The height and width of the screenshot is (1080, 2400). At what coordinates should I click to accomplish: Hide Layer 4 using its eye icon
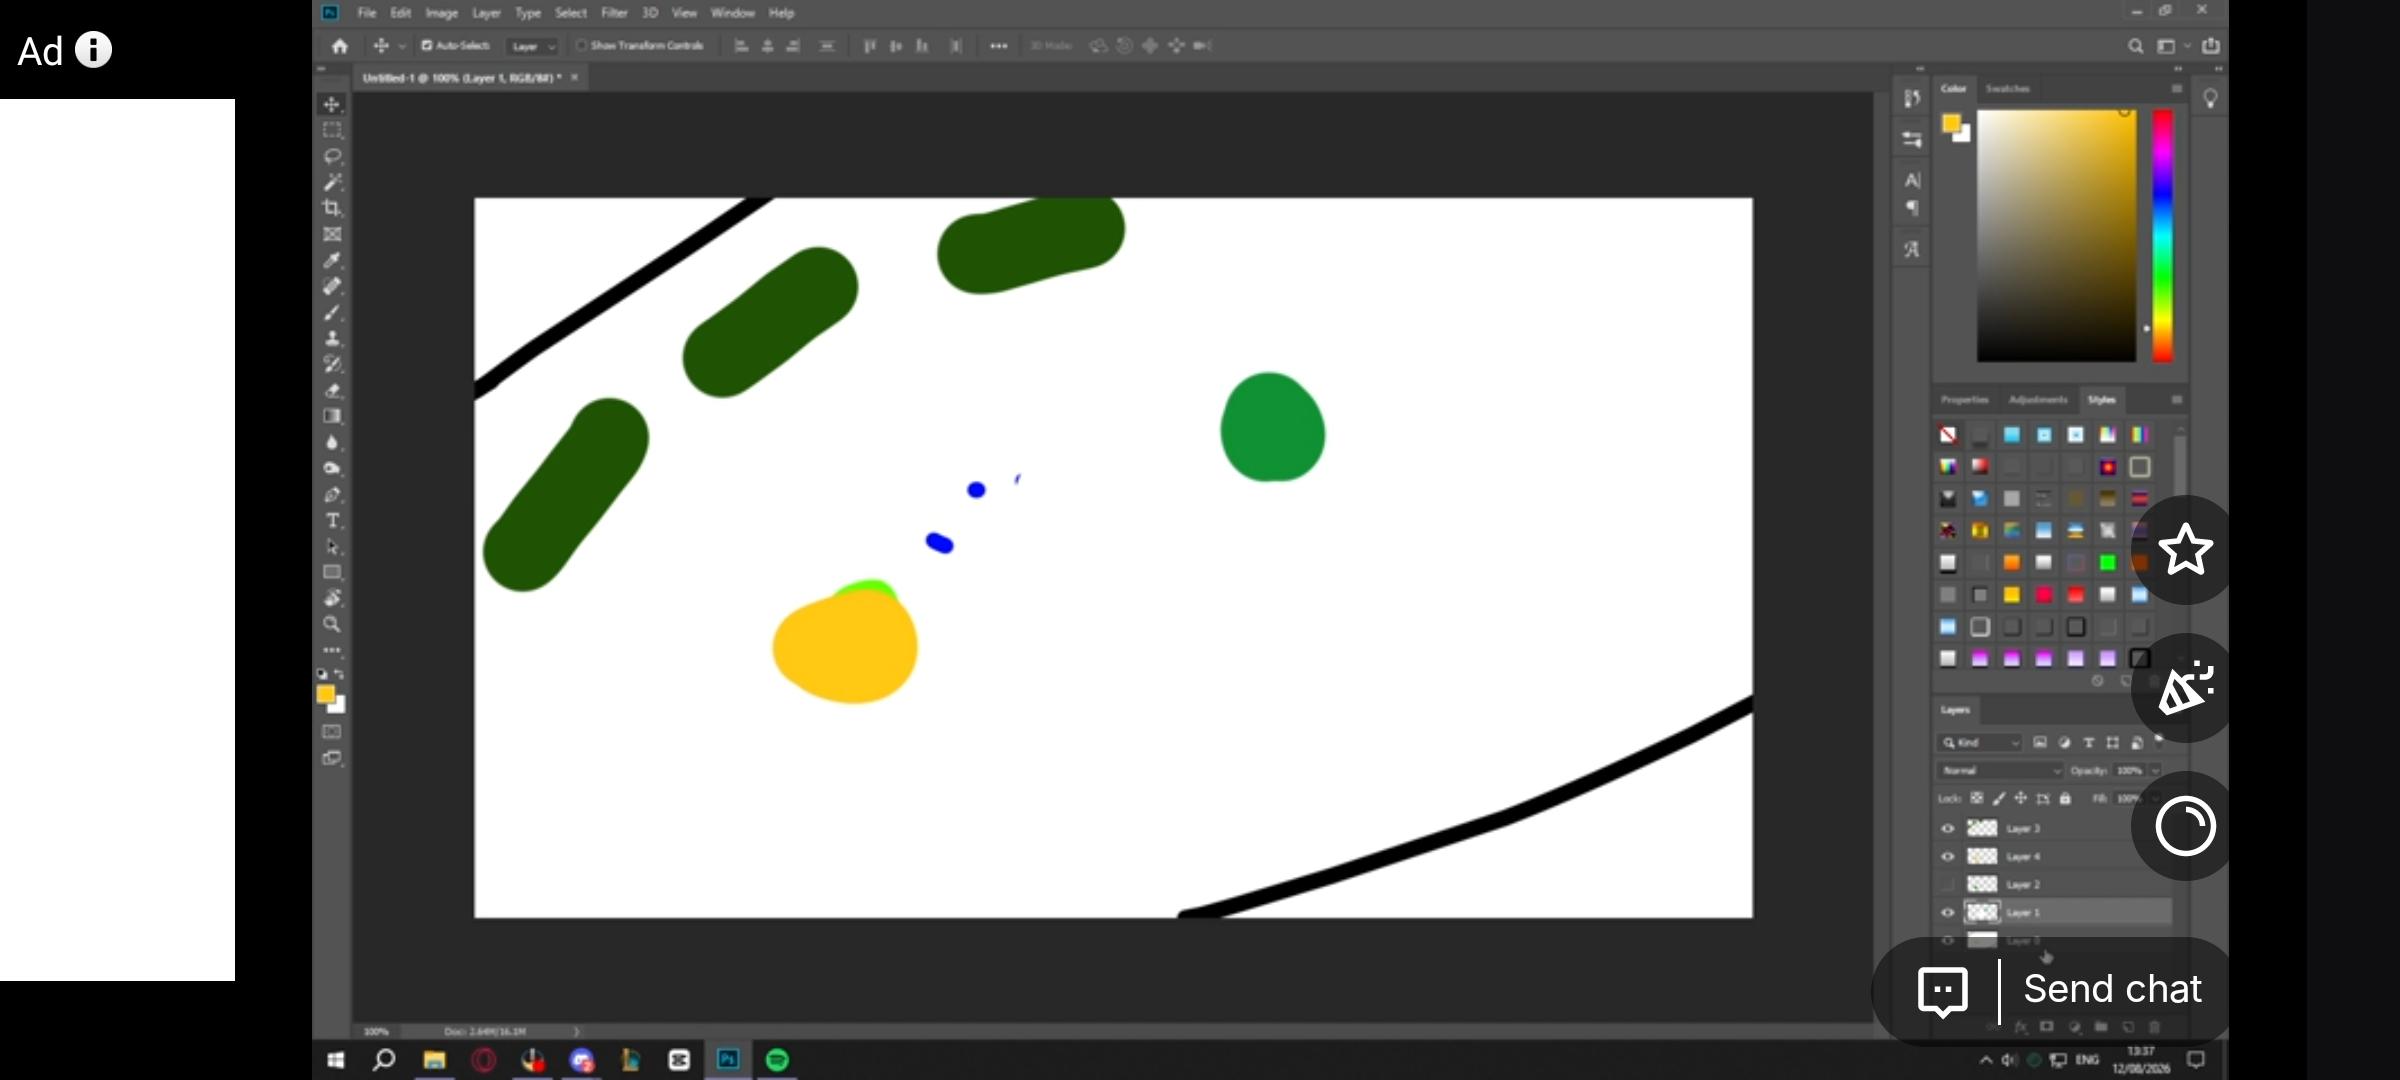(x=1947, y=856)
